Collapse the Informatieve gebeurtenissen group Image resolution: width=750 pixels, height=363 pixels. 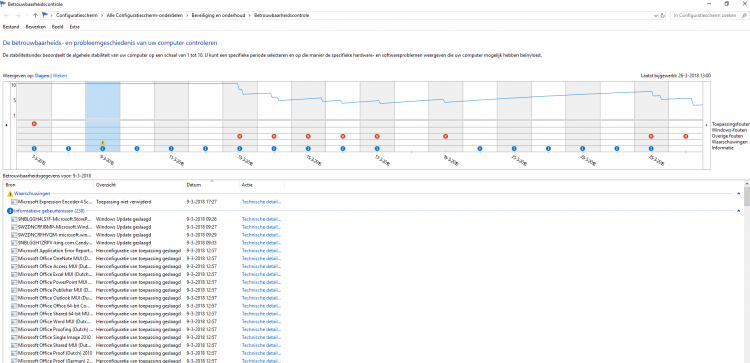739,210
